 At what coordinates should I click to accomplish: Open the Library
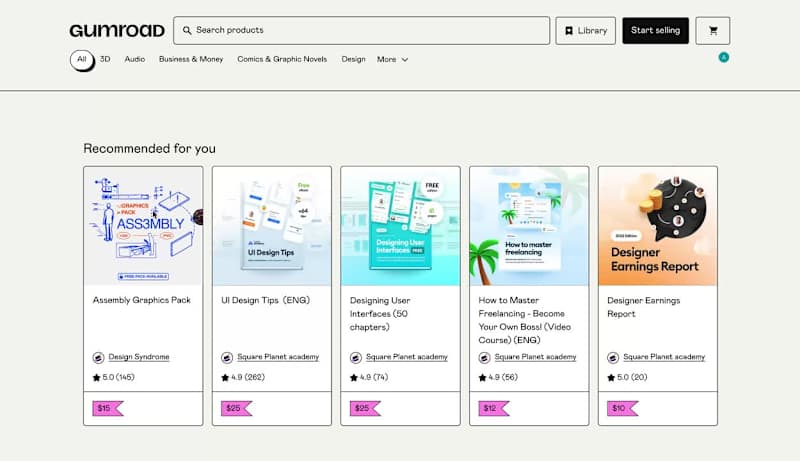click(x=585, y=31)
